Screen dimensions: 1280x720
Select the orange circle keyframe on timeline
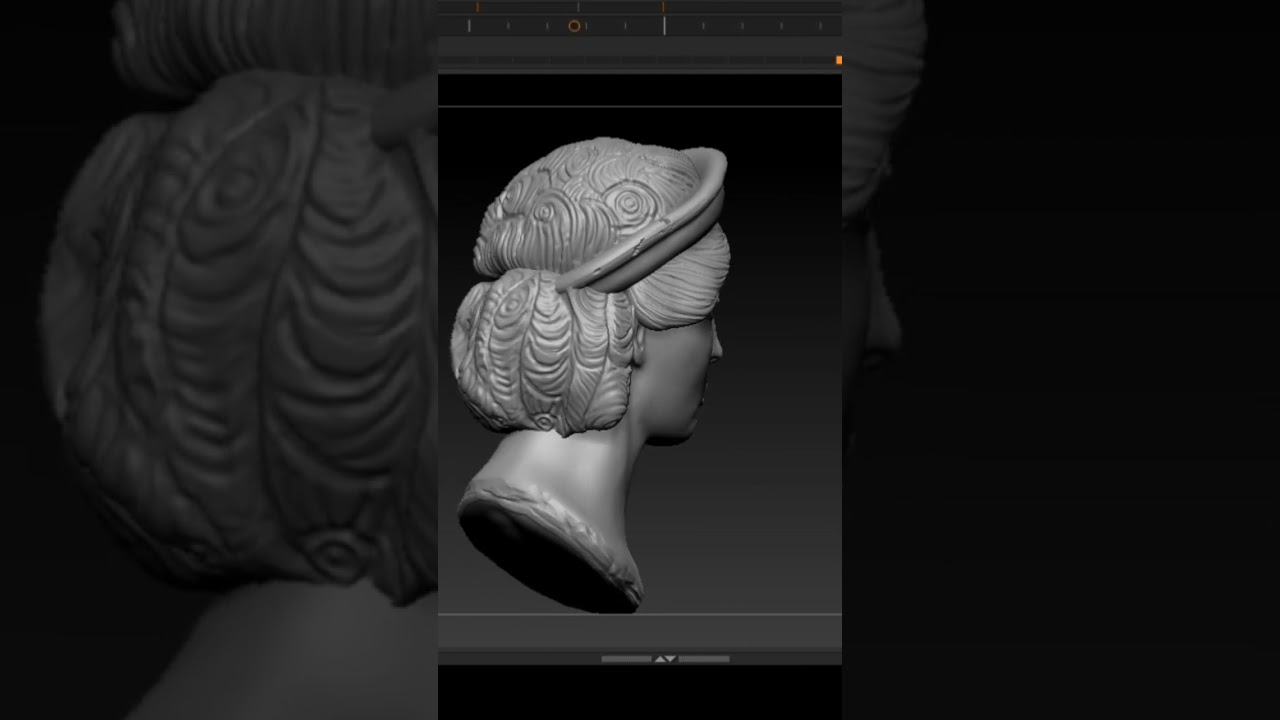pyautogui.click(x=574, y=26)
